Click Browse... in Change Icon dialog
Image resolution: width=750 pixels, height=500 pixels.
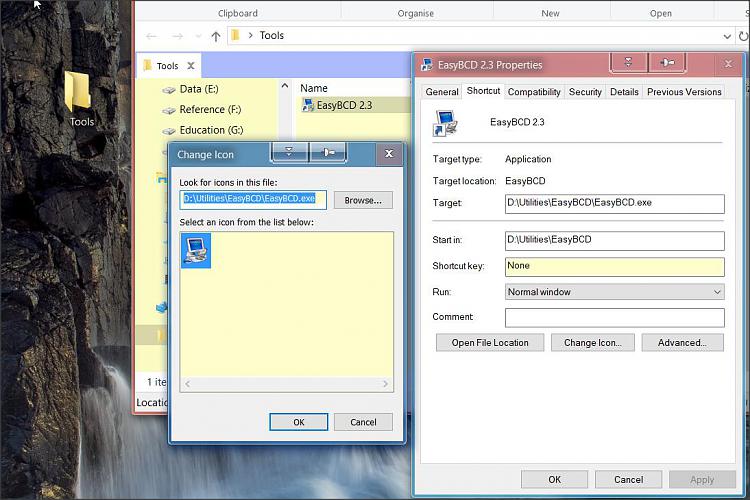[x=363, y=200]
